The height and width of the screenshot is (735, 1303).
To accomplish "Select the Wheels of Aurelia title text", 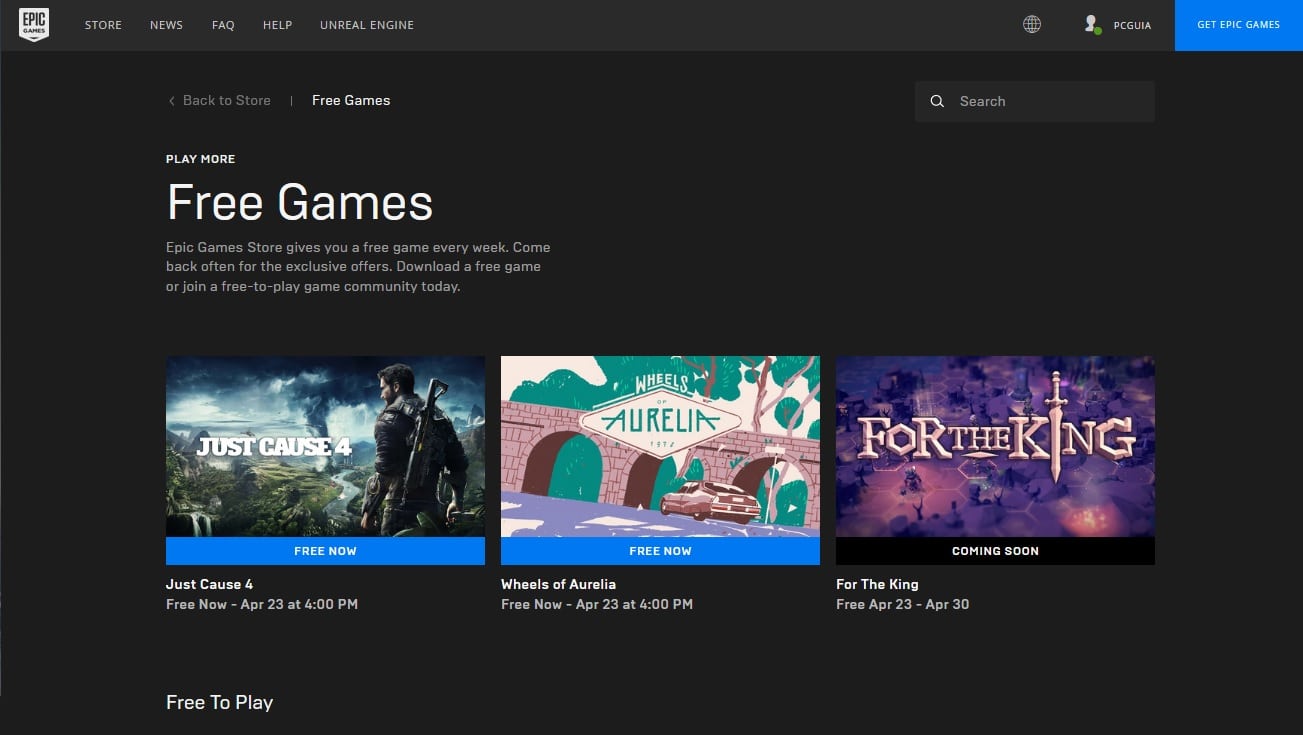I will coord(558,584).
